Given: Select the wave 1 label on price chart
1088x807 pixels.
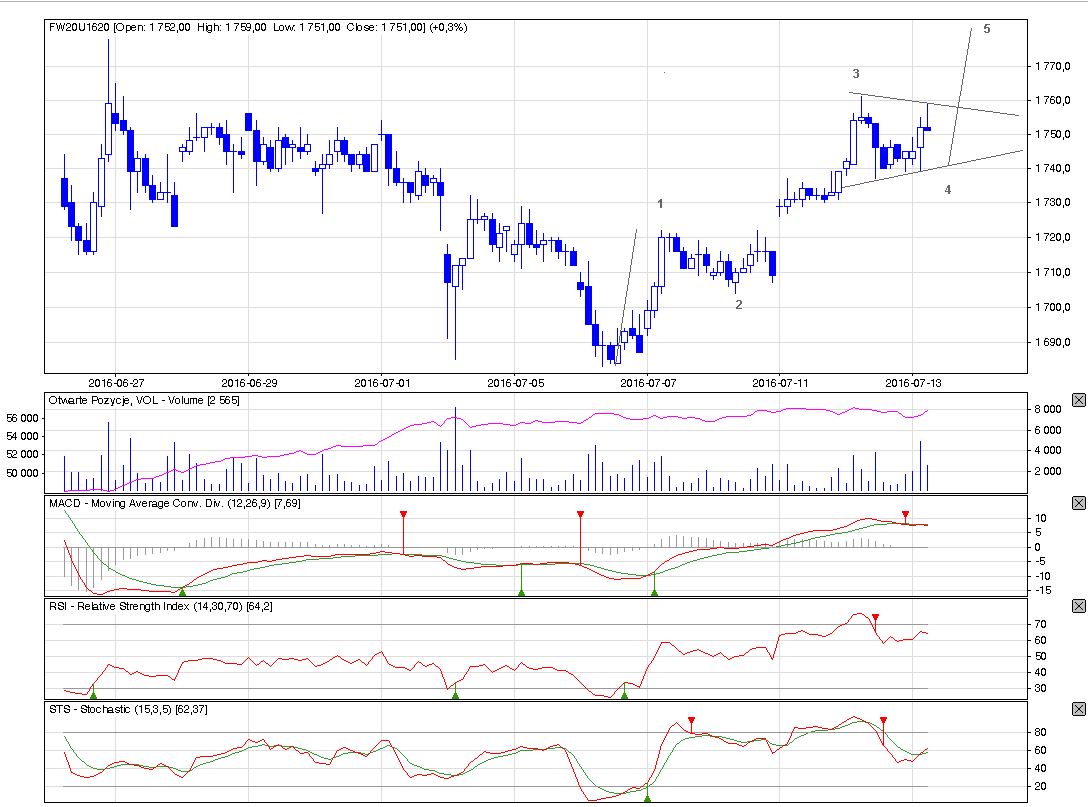Looking at the screenshot, I should [x=660, y=204].
